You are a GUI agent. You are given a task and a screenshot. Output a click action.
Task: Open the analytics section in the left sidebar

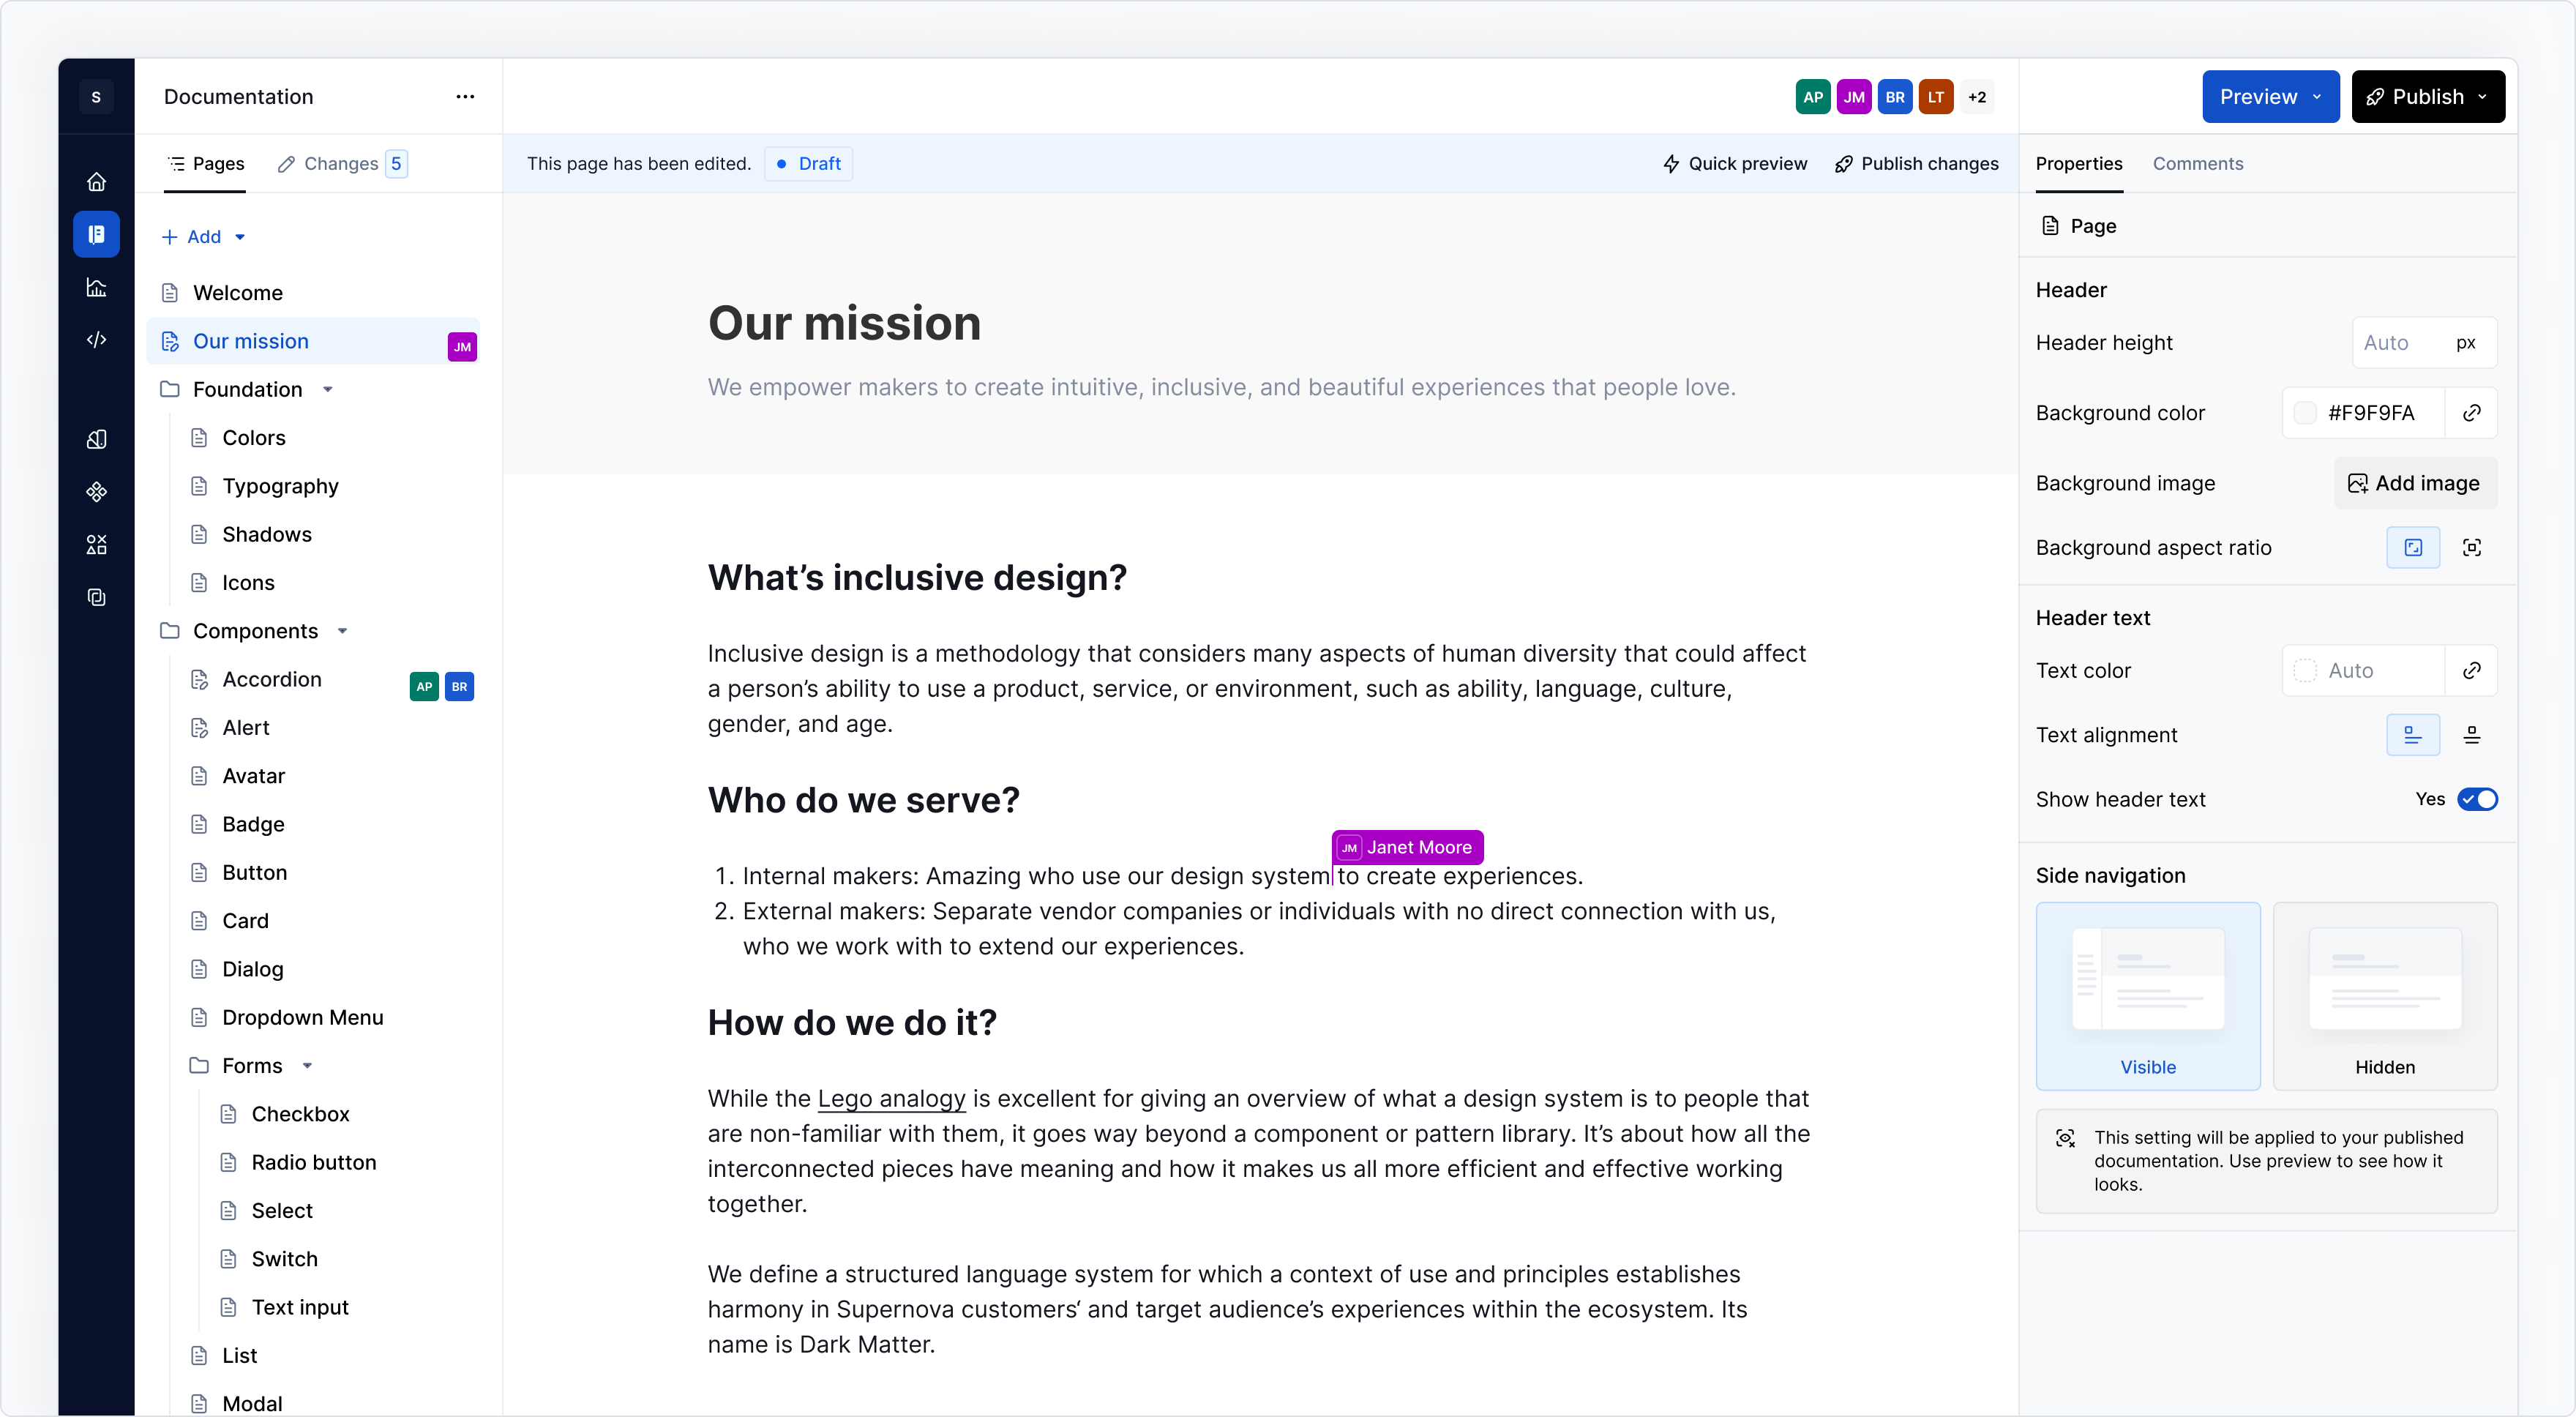[x=96, y=288]
